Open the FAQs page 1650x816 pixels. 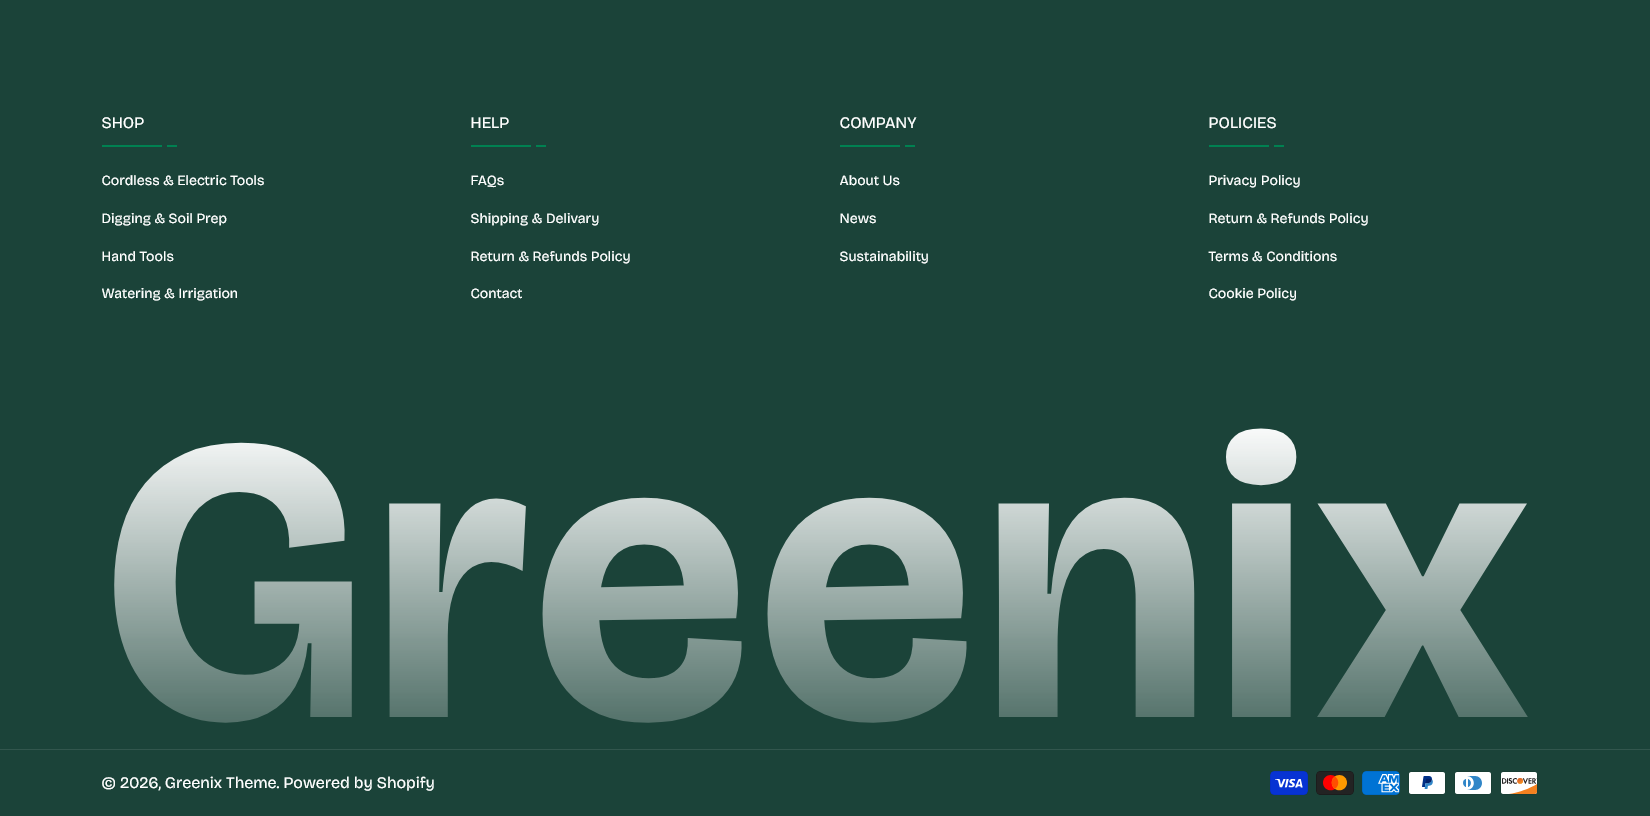[487, 181]
